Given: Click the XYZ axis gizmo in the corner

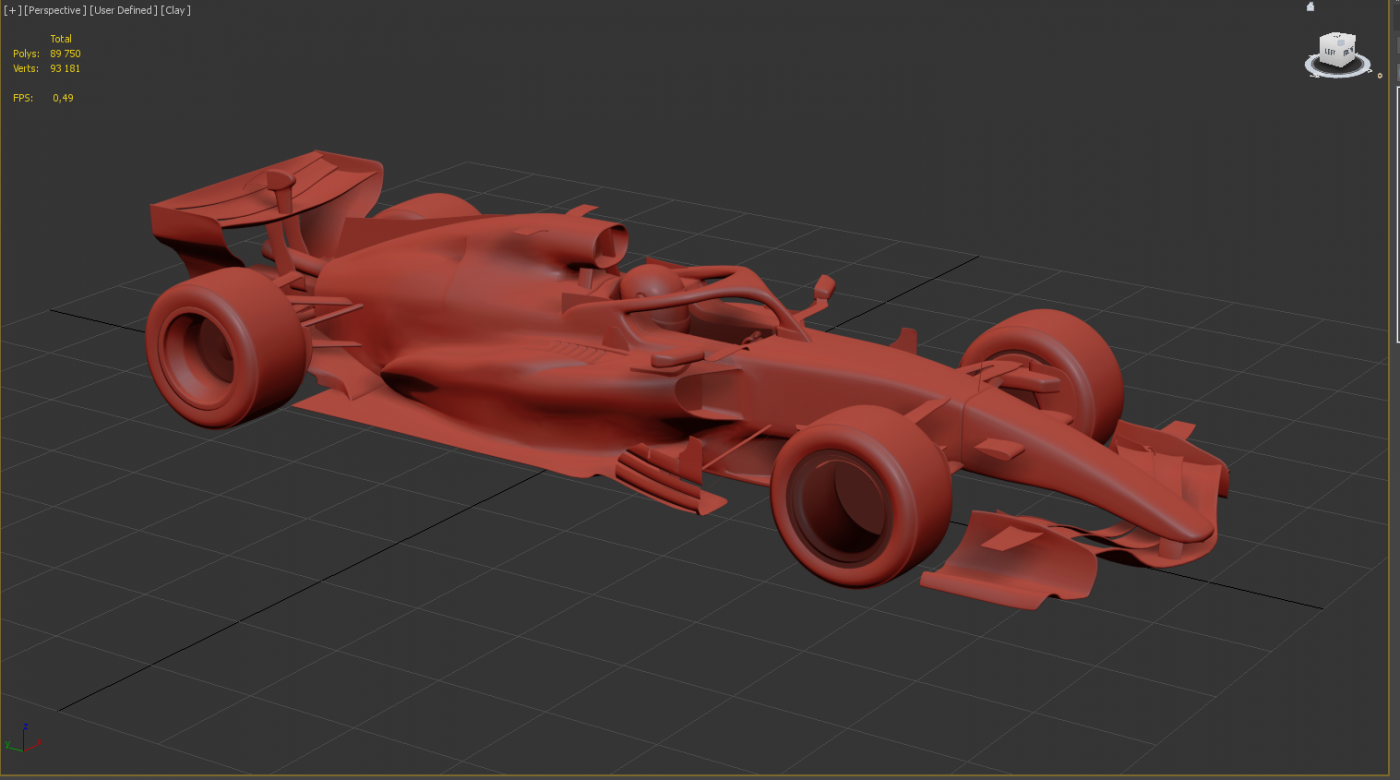Looking at the screenshot, I should pos(20,738).
